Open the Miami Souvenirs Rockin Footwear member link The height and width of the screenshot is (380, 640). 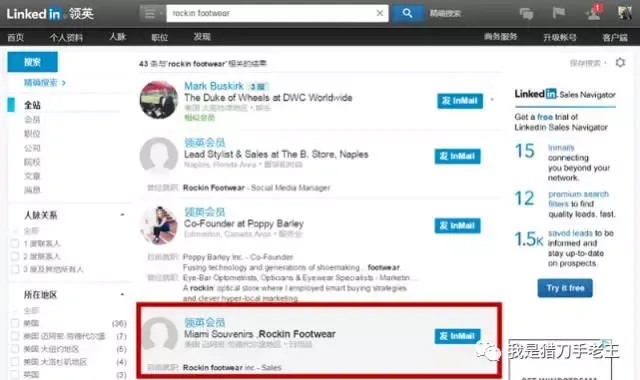204,322
